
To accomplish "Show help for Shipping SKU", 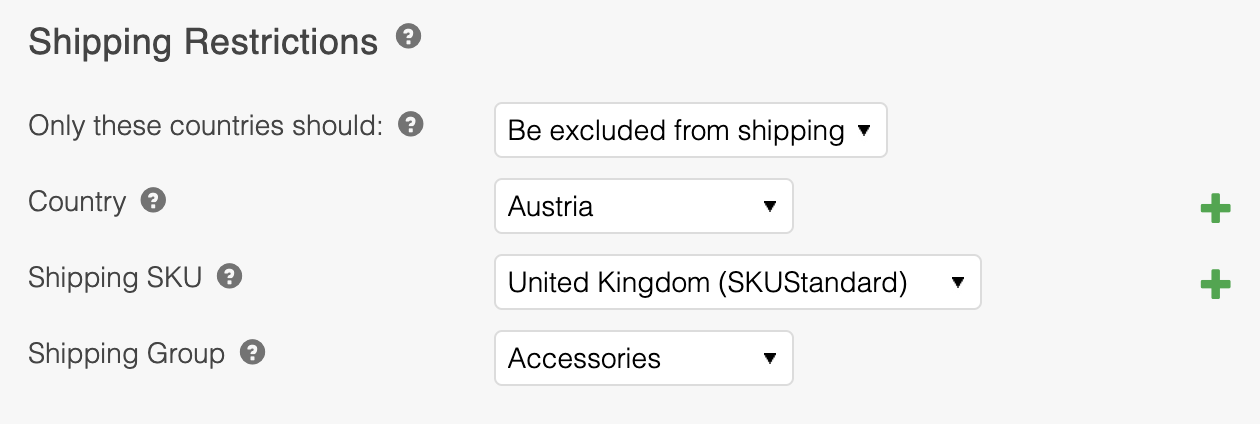I will 229,277.
